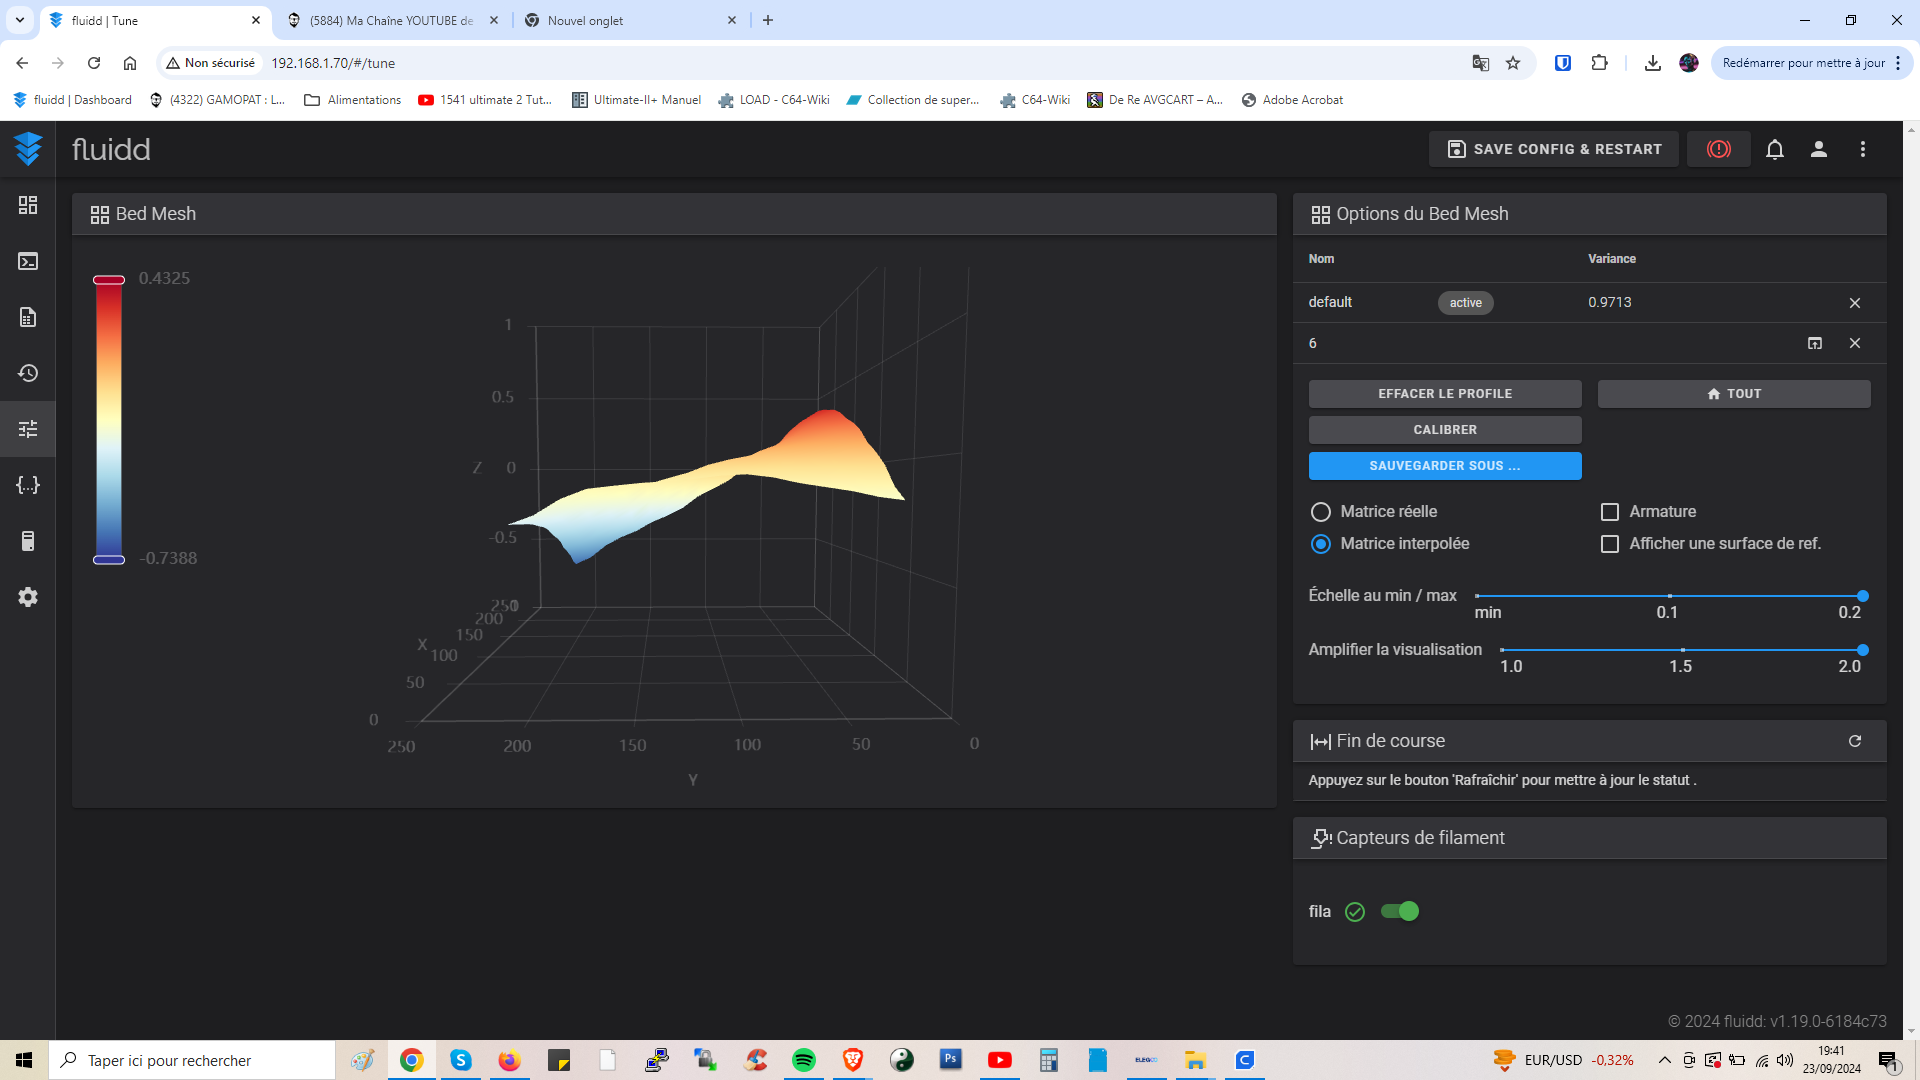
Task: Open the G-code files sidebar icon
Action: (x=28, y=317)
